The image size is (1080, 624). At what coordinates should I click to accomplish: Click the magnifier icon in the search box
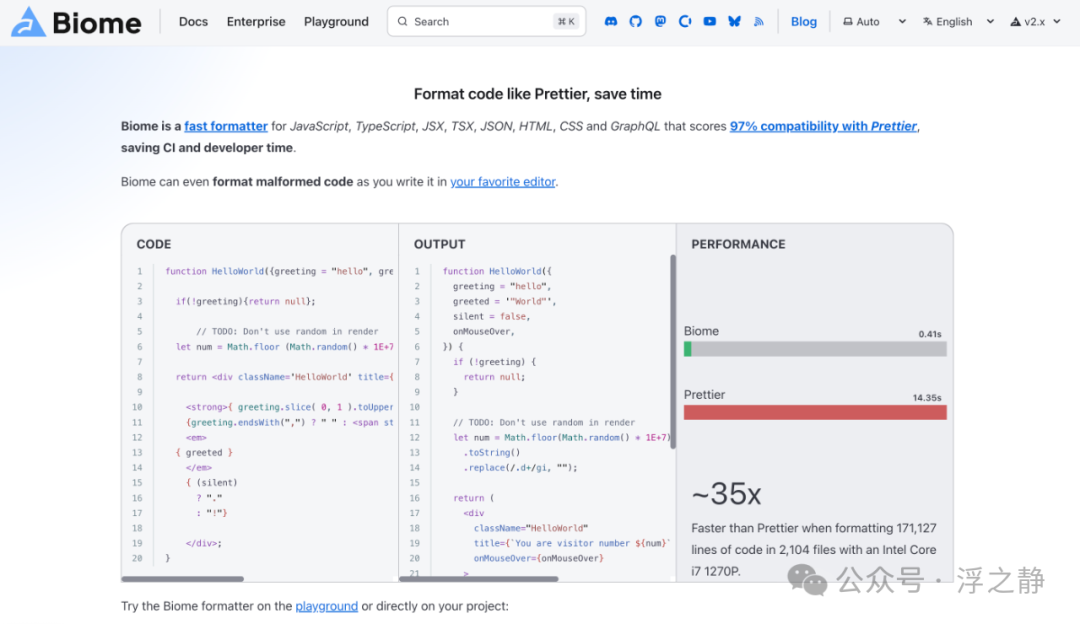(x=403, y=21)
